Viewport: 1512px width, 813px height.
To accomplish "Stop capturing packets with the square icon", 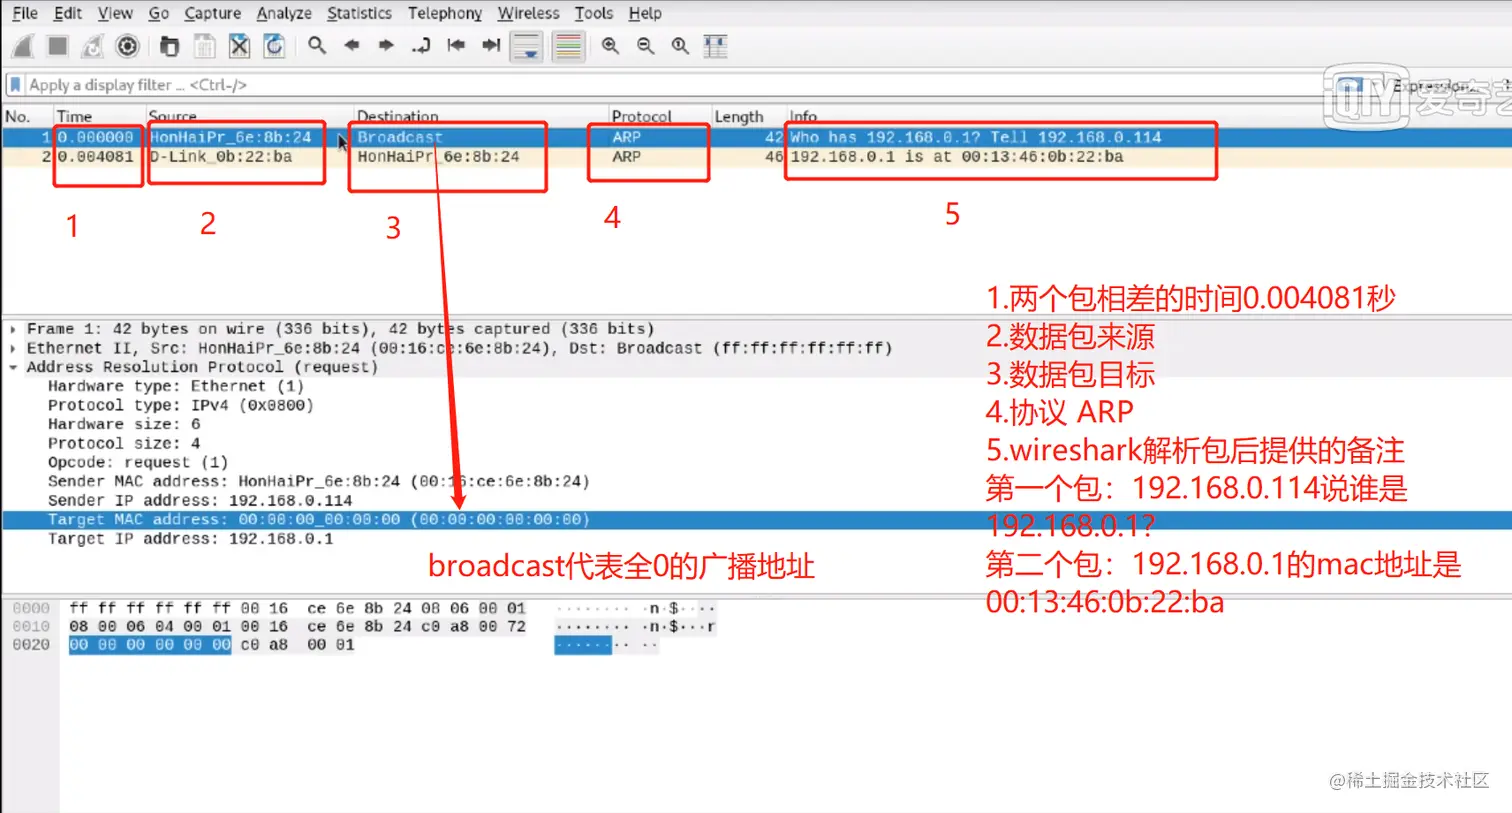I will point(58,46).
